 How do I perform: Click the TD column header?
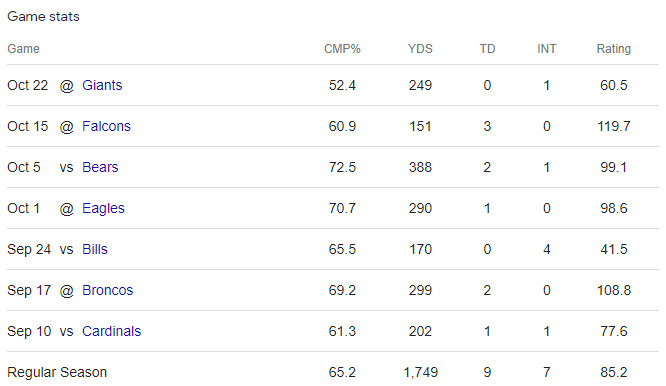point(487,49)
